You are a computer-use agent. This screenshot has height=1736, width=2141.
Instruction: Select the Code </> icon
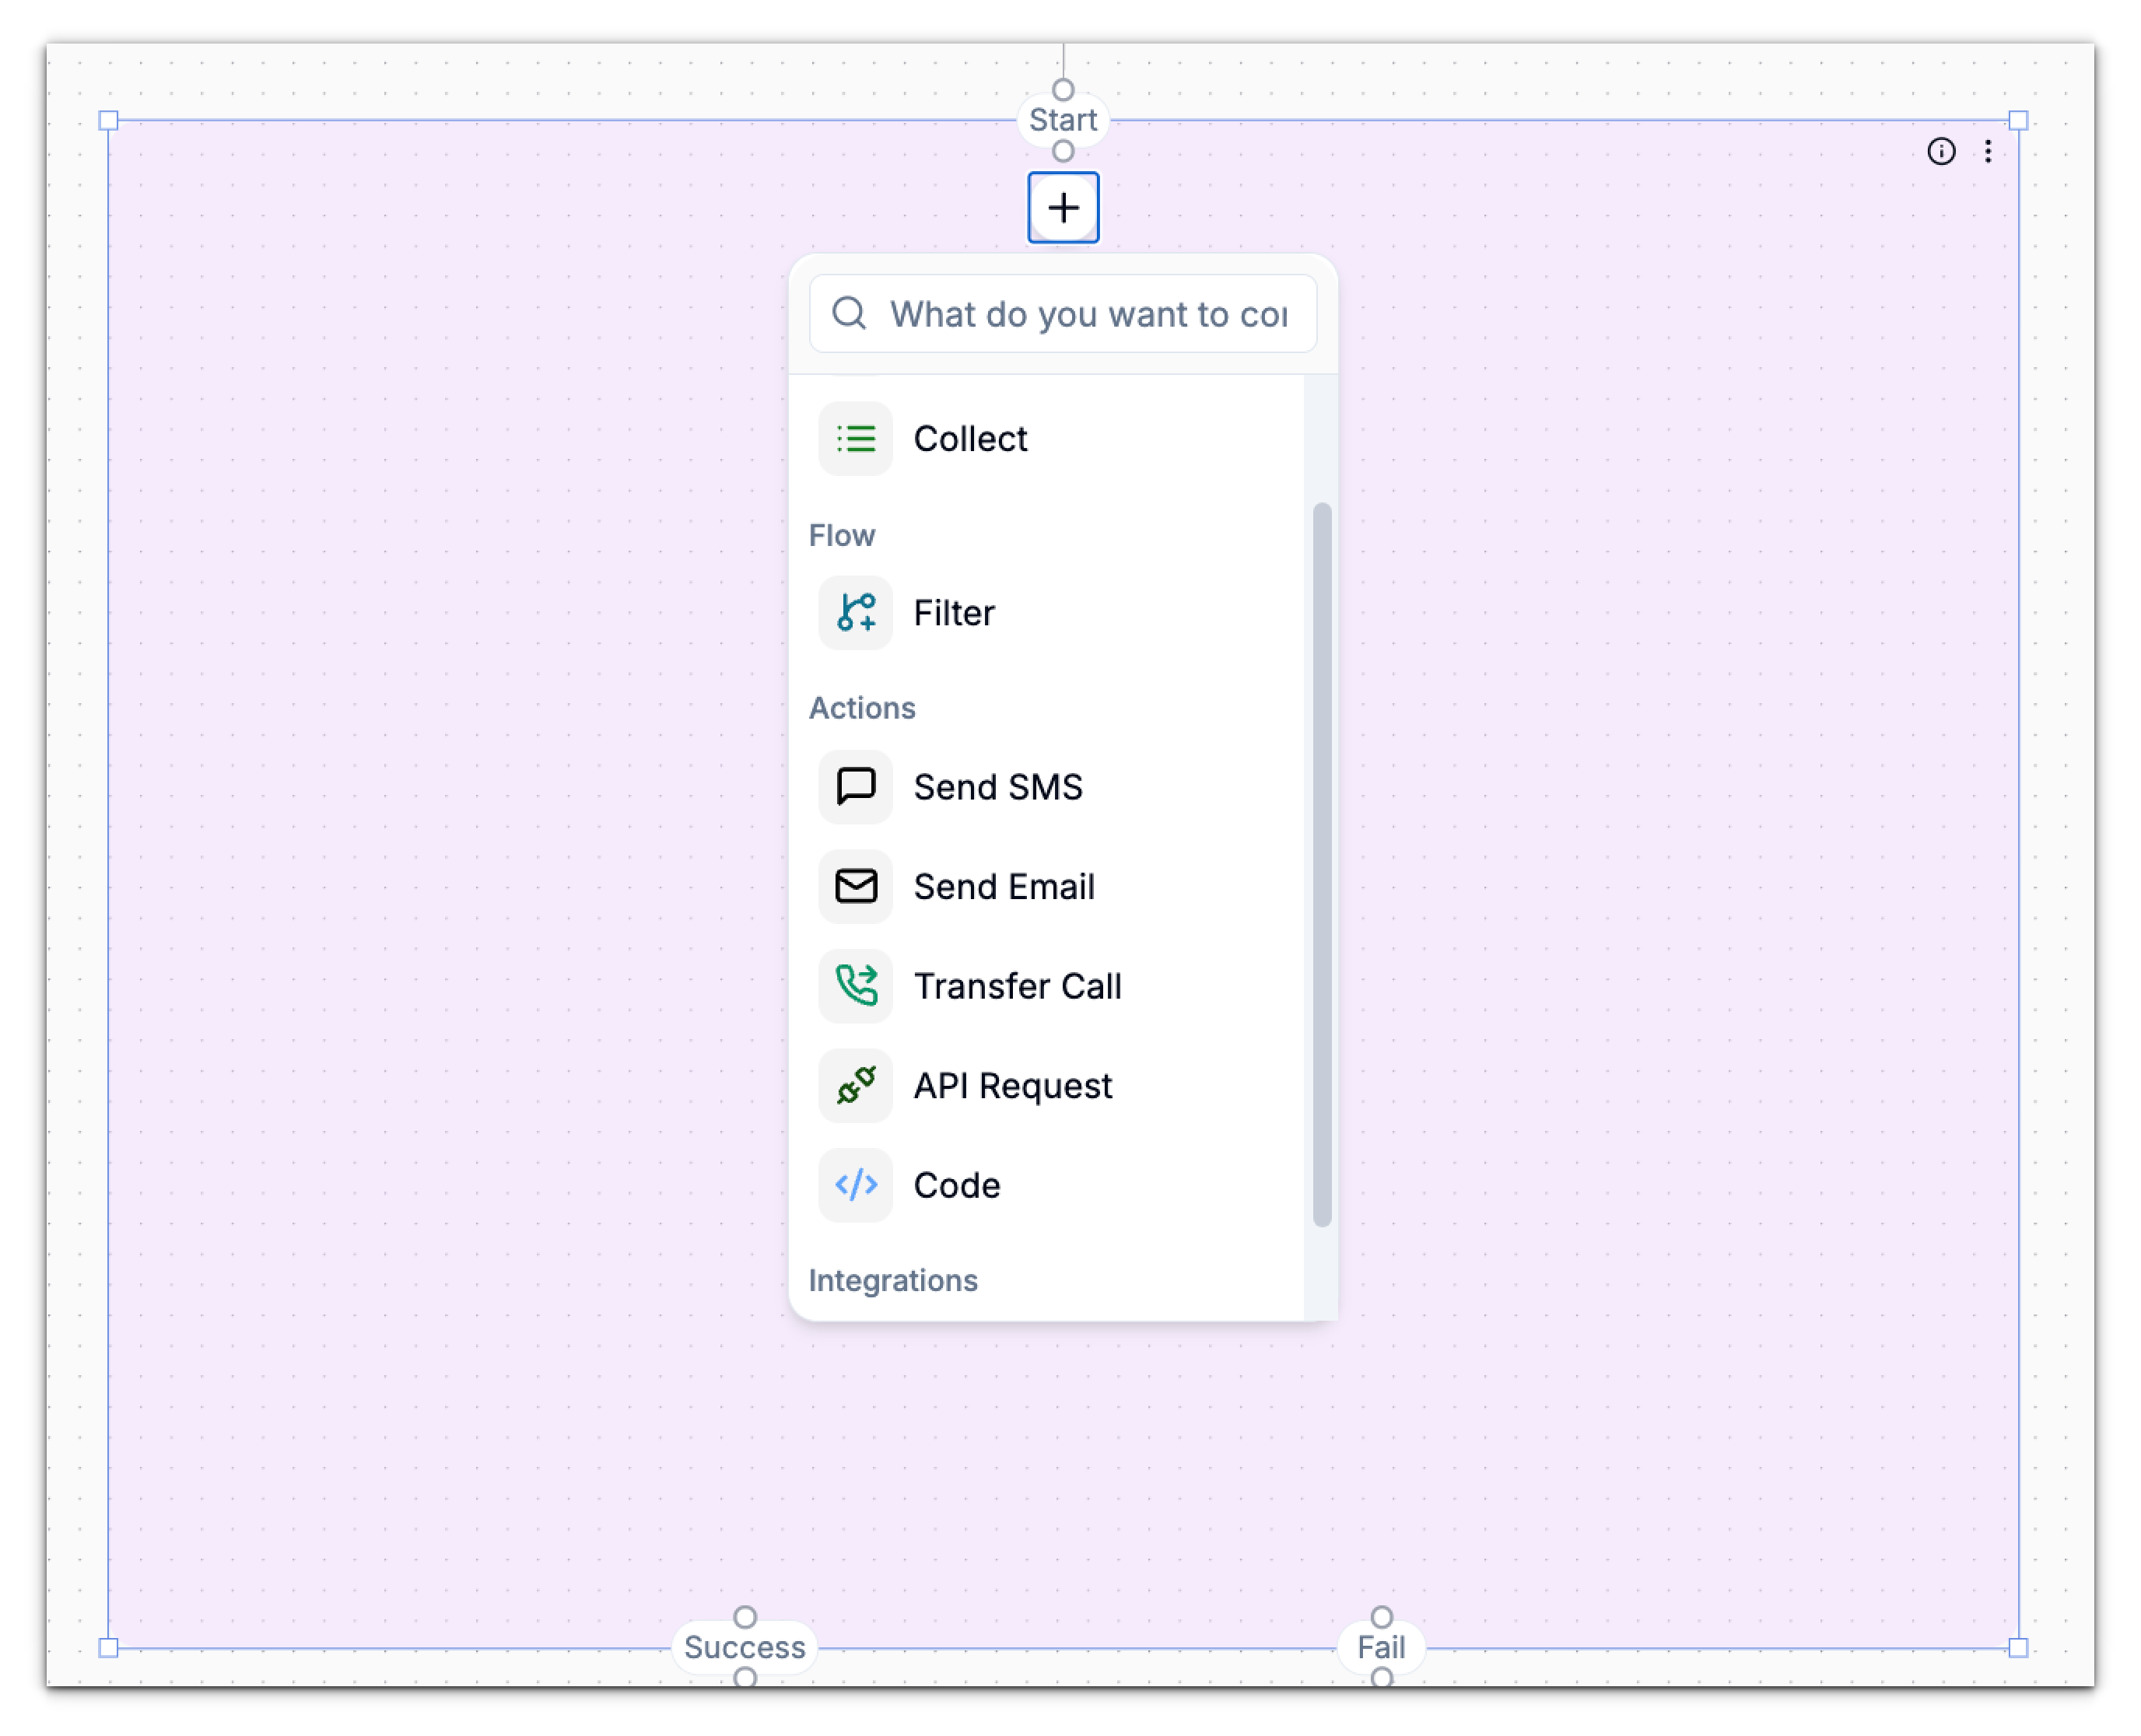[x=856, y=1185]
